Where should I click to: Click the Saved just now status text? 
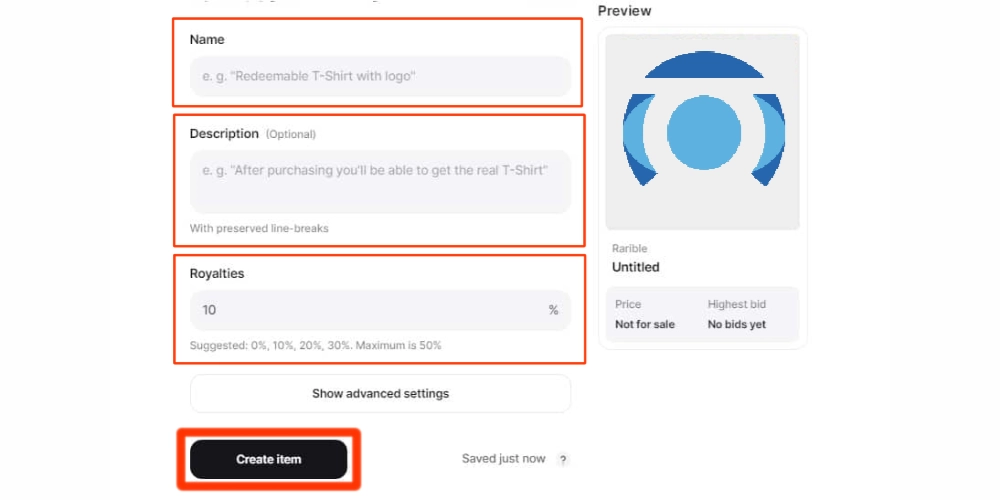click(503, 459)
